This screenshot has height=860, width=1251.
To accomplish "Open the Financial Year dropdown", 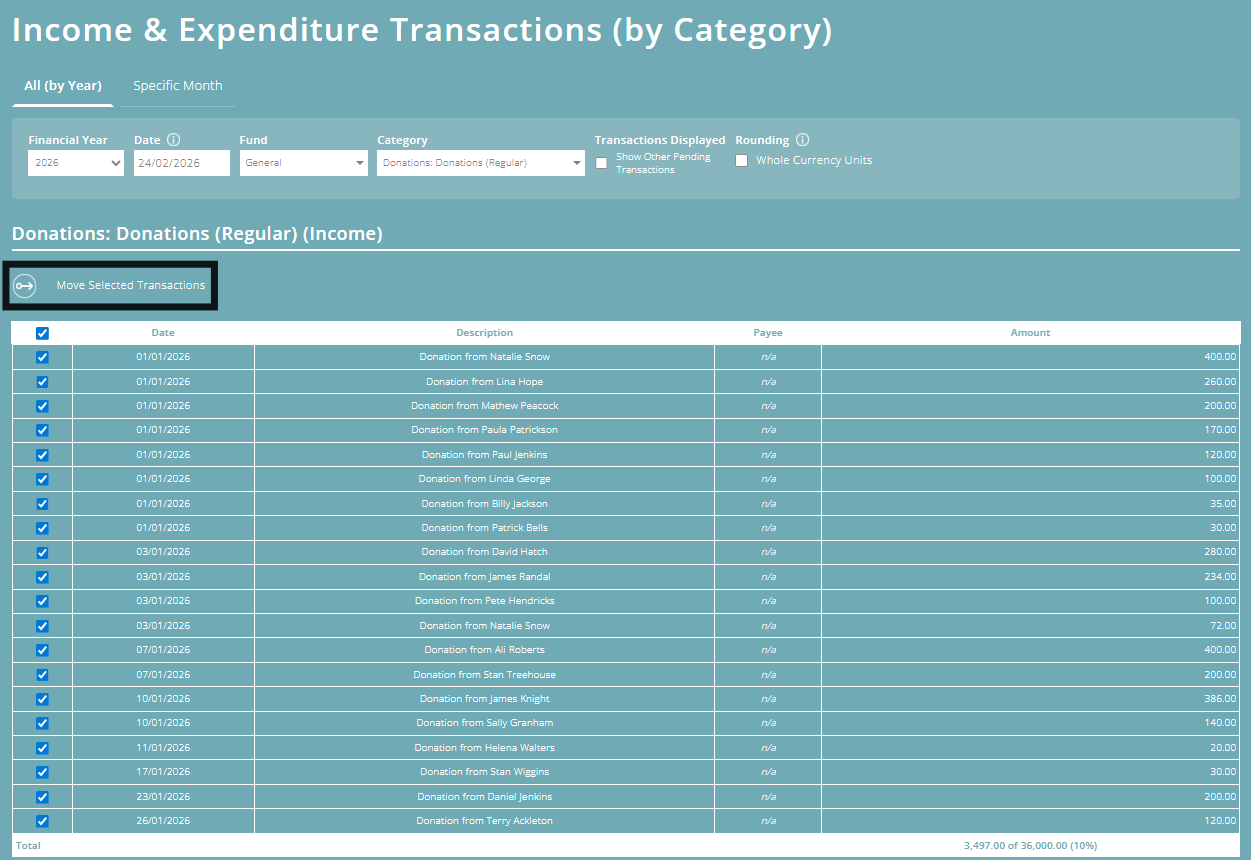I will click(75, 162).
